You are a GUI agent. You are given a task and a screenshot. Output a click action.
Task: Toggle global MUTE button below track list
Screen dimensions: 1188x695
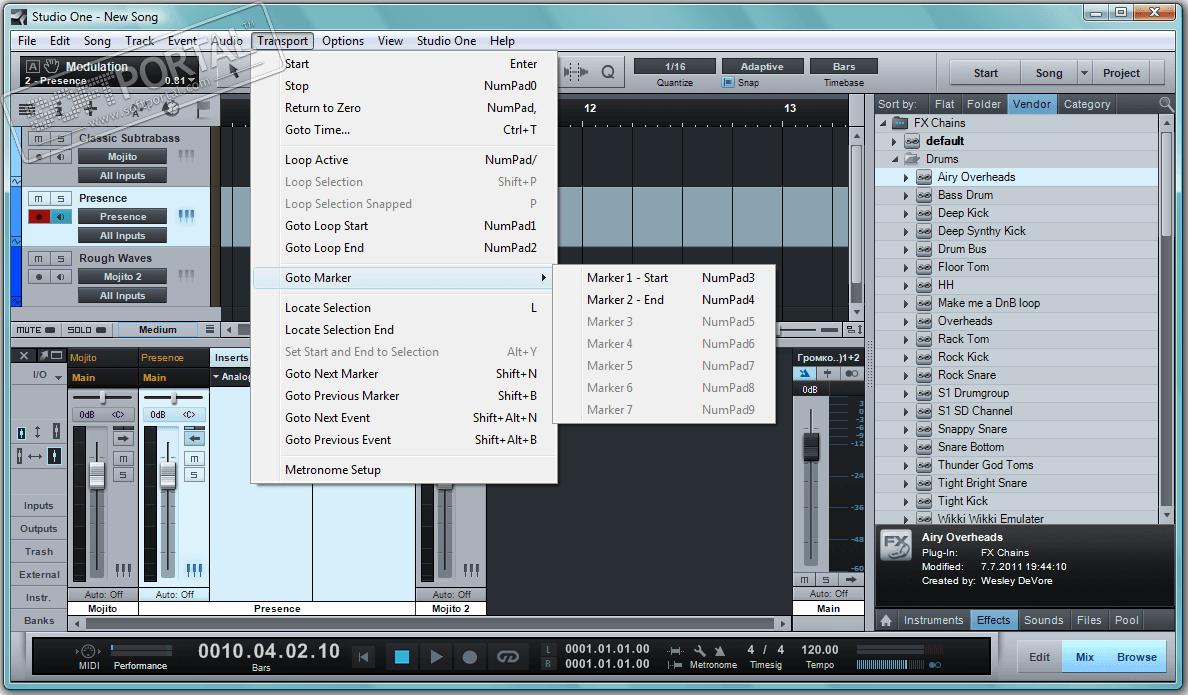click(36, 330)
